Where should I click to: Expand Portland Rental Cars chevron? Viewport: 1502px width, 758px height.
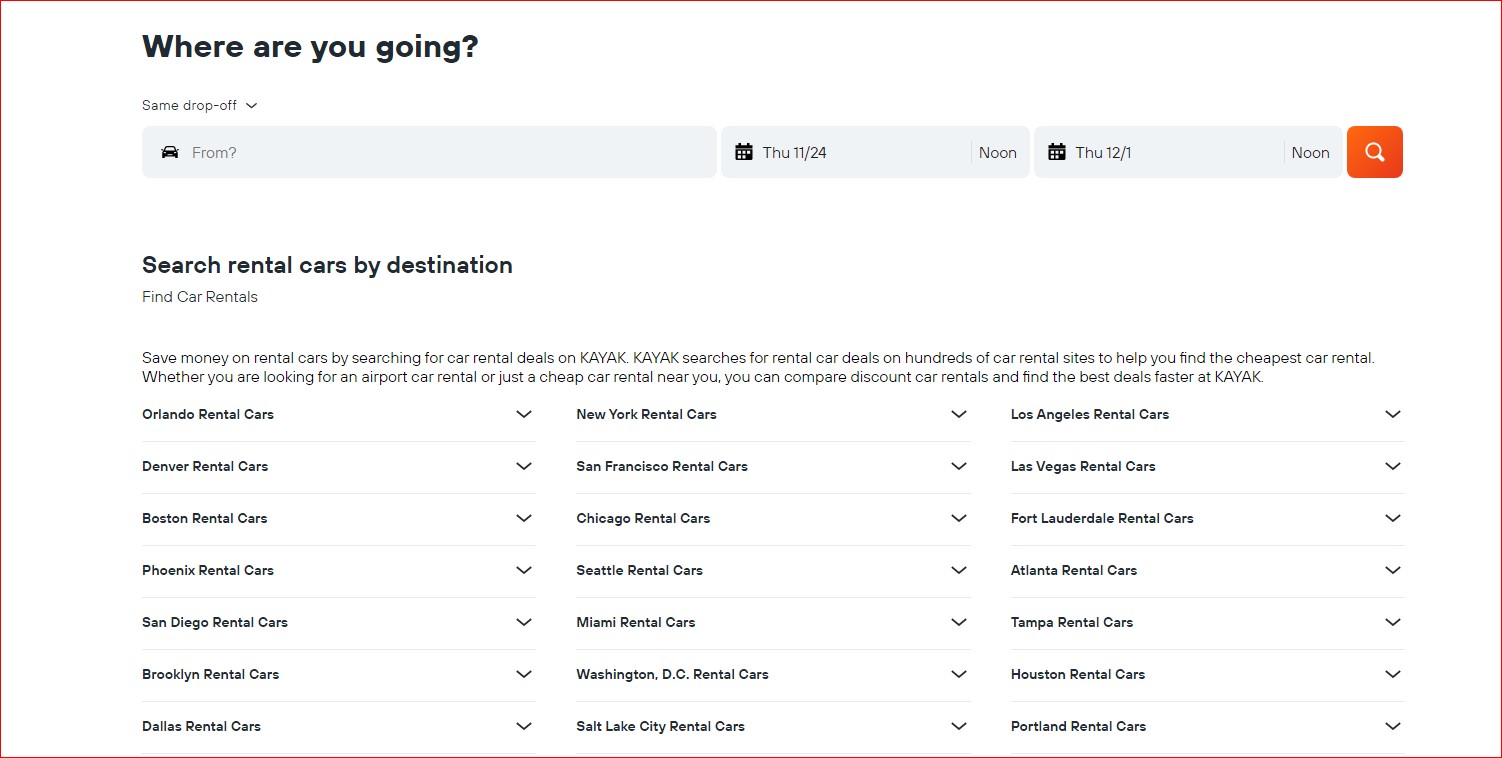1393,726
